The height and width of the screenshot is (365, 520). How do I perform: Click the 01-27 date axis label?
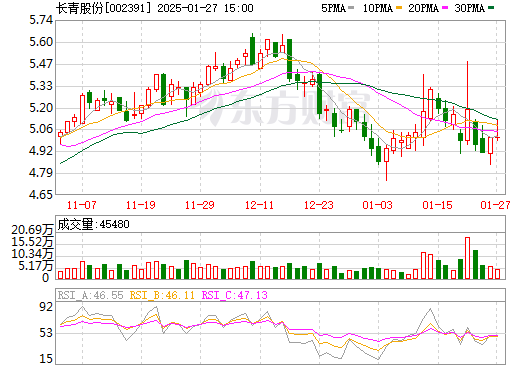tap(496, 205)
